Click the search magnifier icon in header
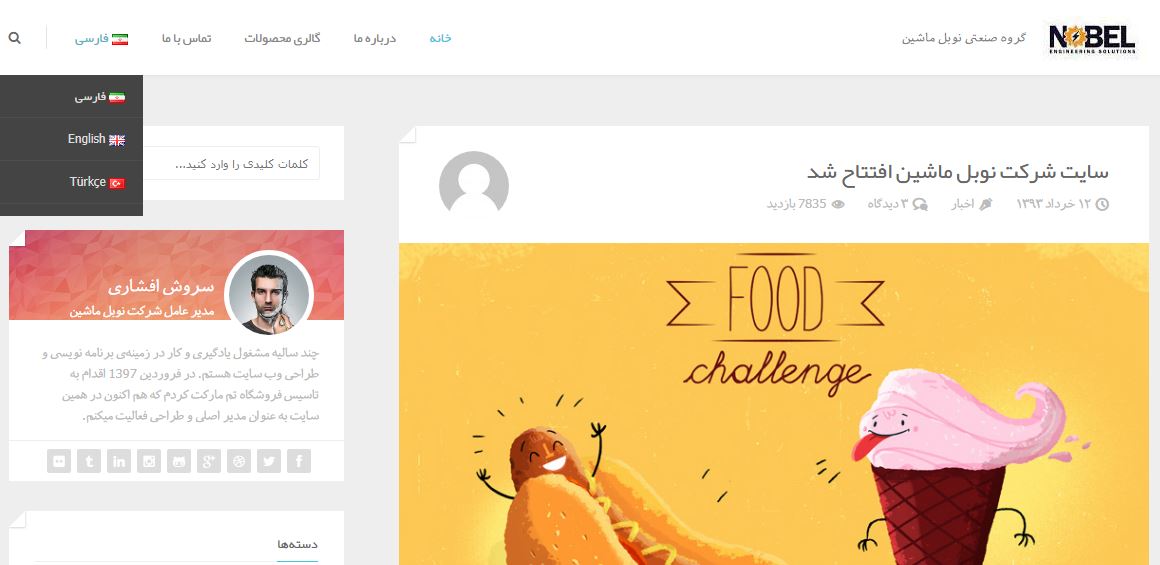This screenshot has width=1160, height=565. [14, 38]
